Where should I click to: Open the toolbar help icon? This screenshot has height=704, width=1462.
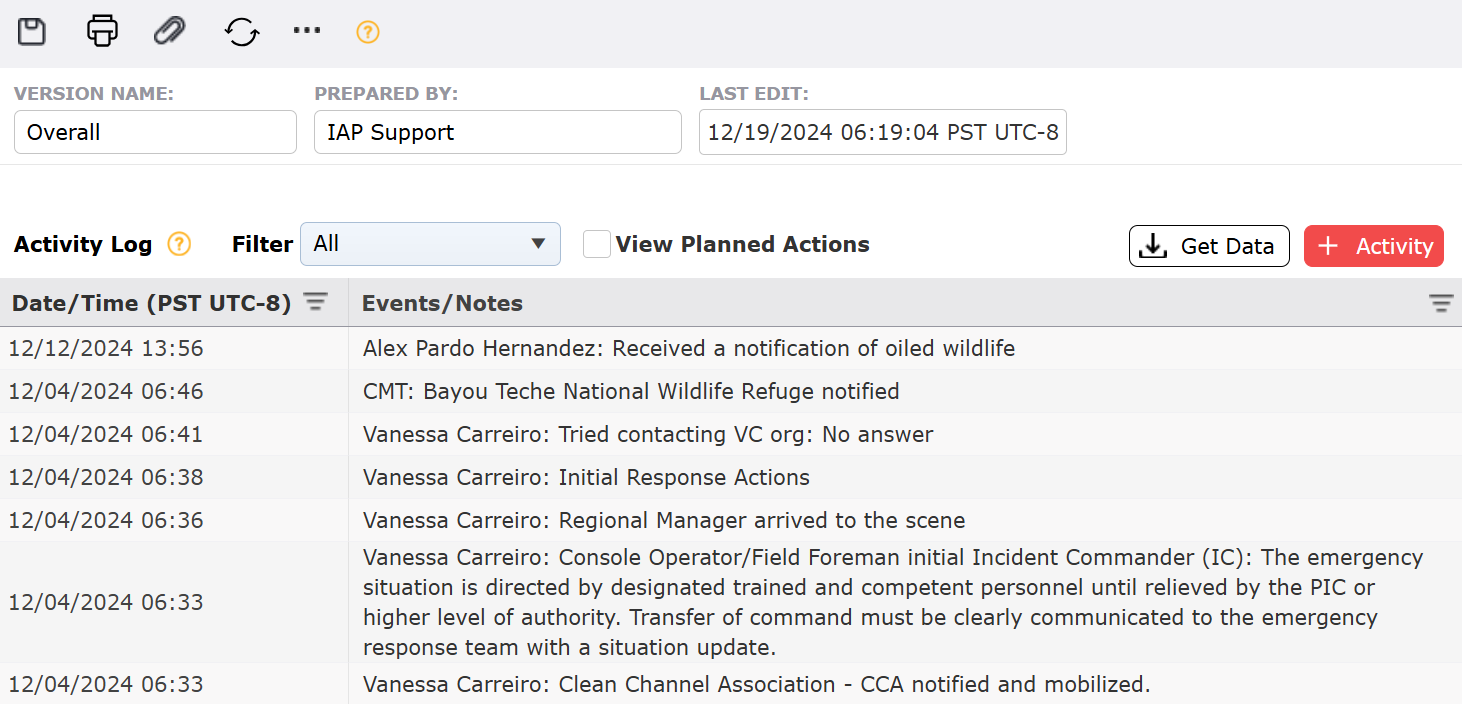coord(367,32)
